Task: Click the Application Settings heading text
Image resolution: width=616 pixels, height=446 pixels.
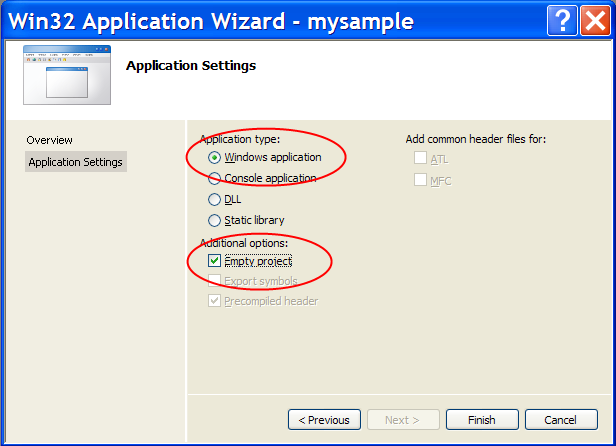Action: click(191, 66)
